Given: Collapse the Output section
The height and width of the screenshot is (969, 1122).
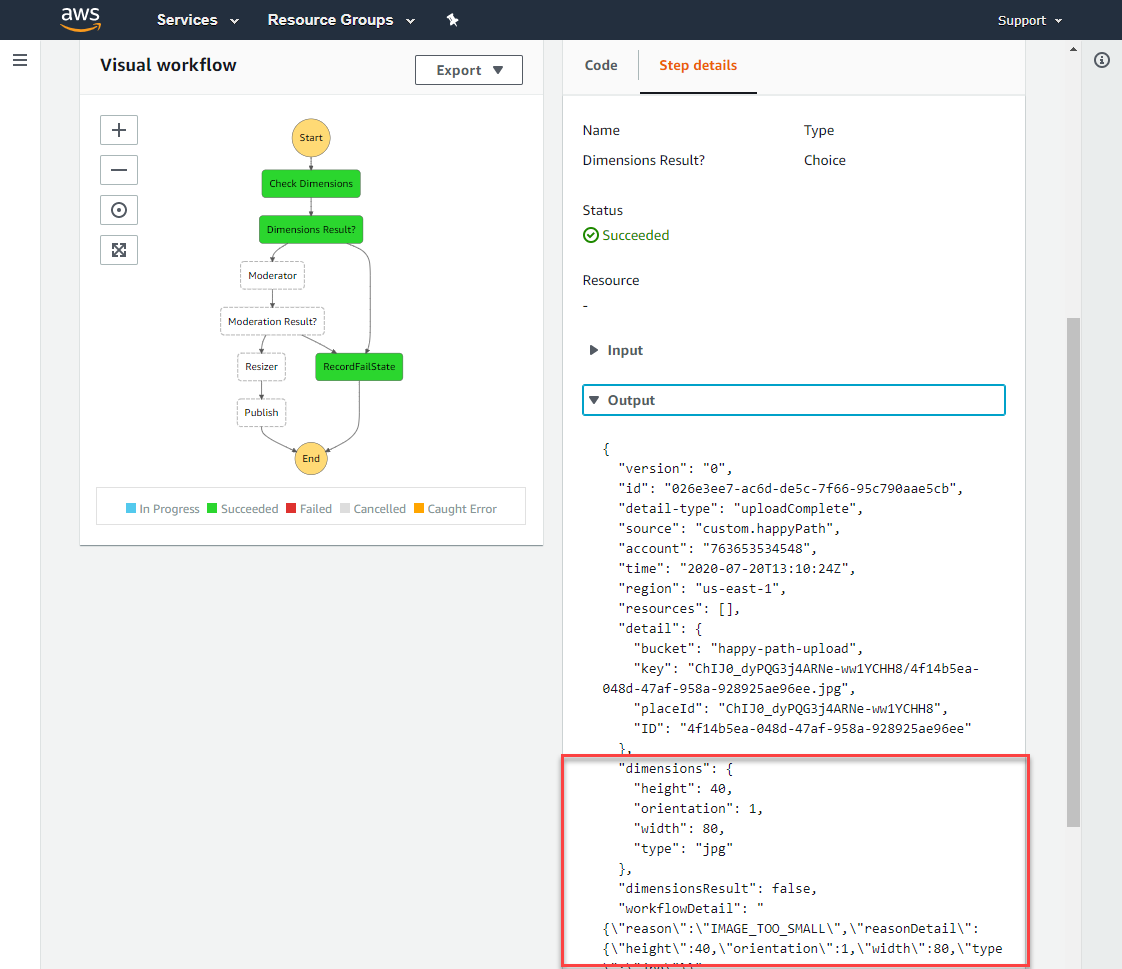Looking at the screenshot, I should 794,400.
